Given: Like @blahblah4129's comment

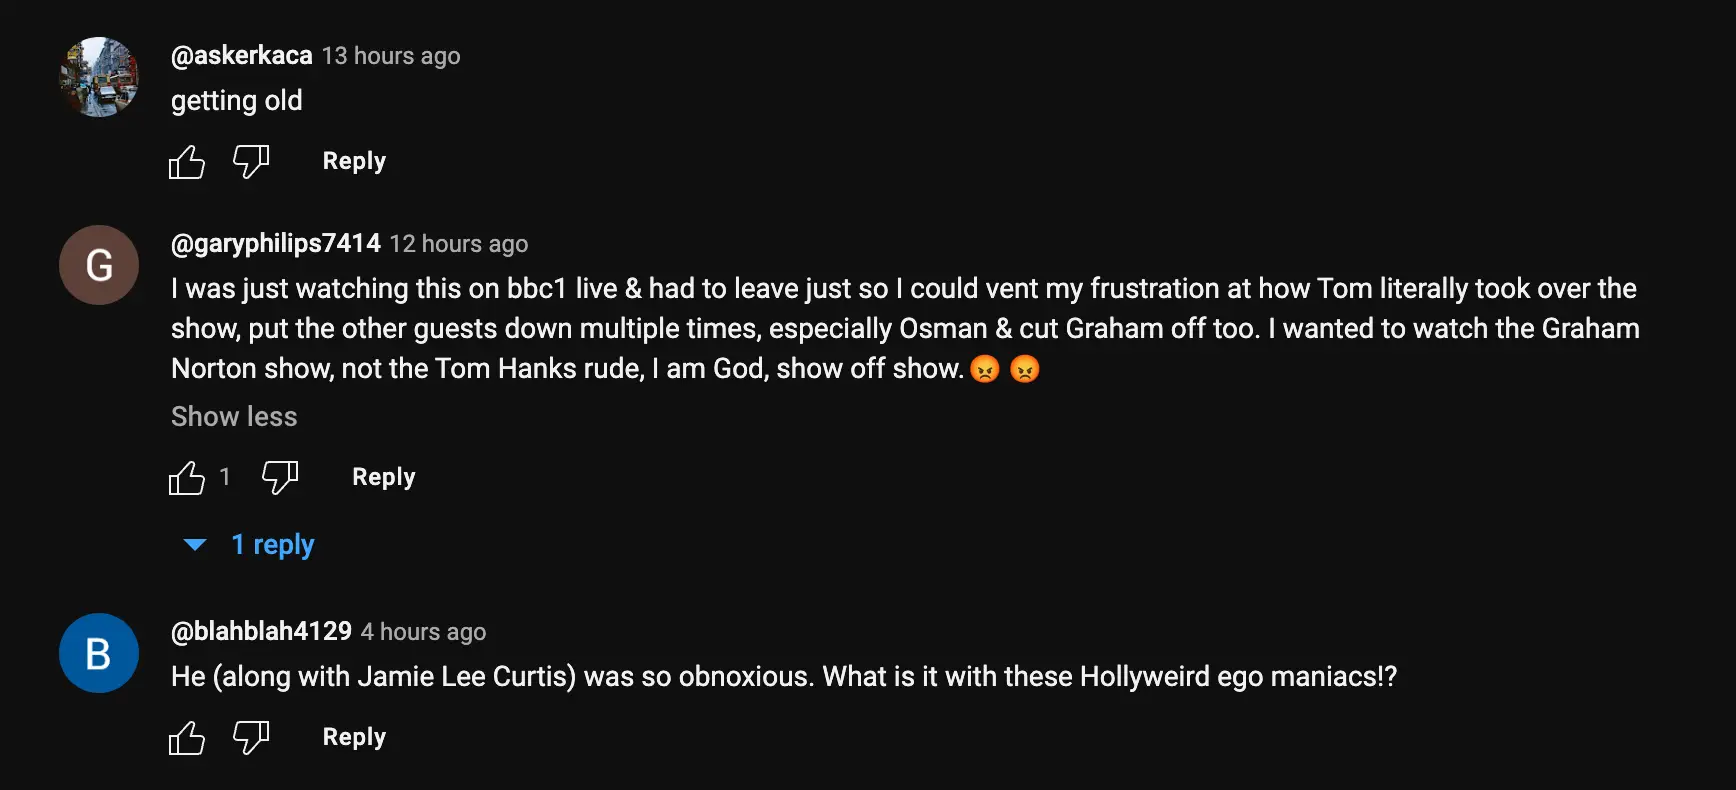Looking at the screenshot, I should 186,737.
